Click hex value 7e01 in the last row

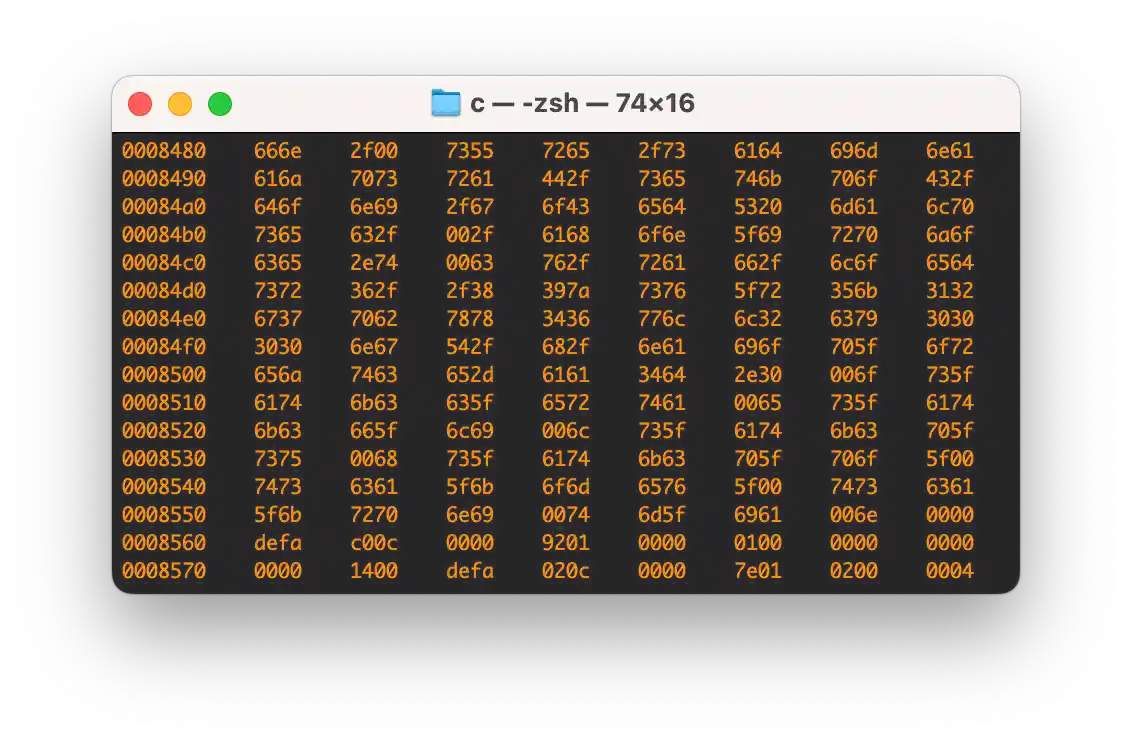coord(758,571)
